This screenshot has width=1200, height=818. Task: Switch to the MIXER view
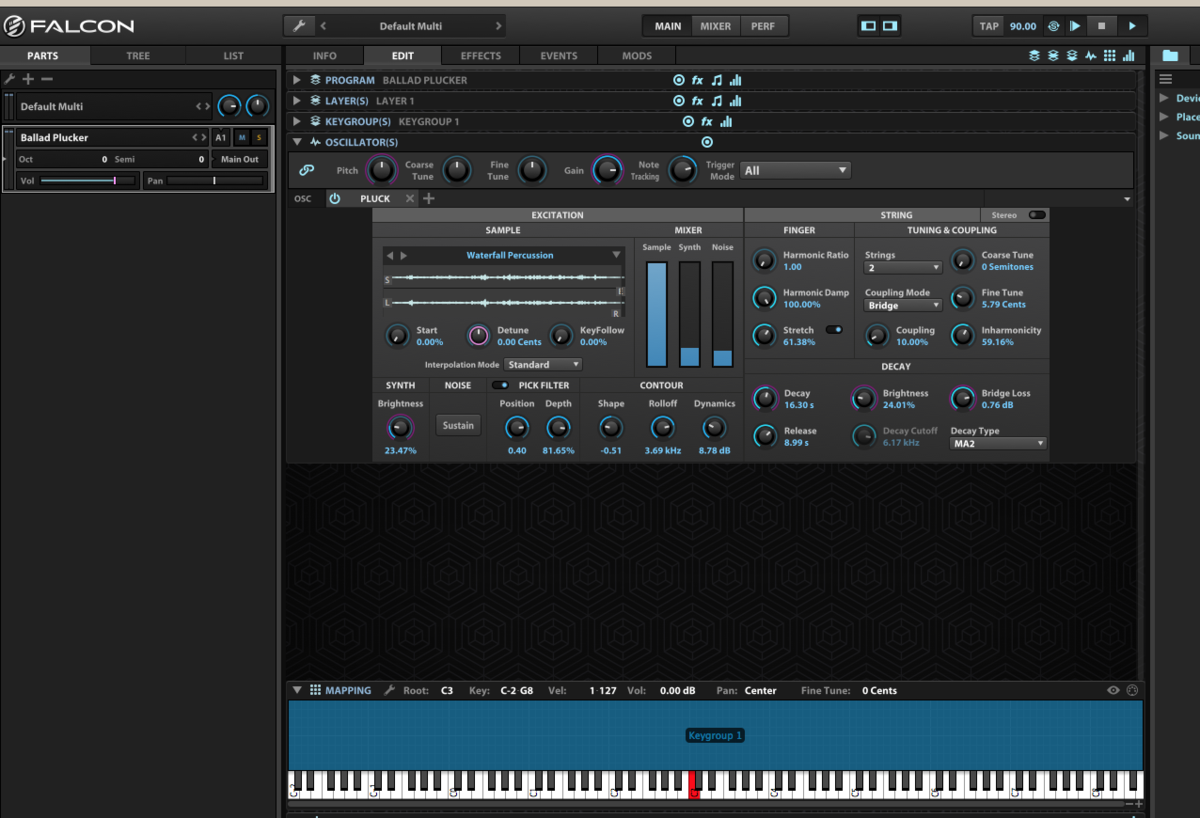pos(715,26)
